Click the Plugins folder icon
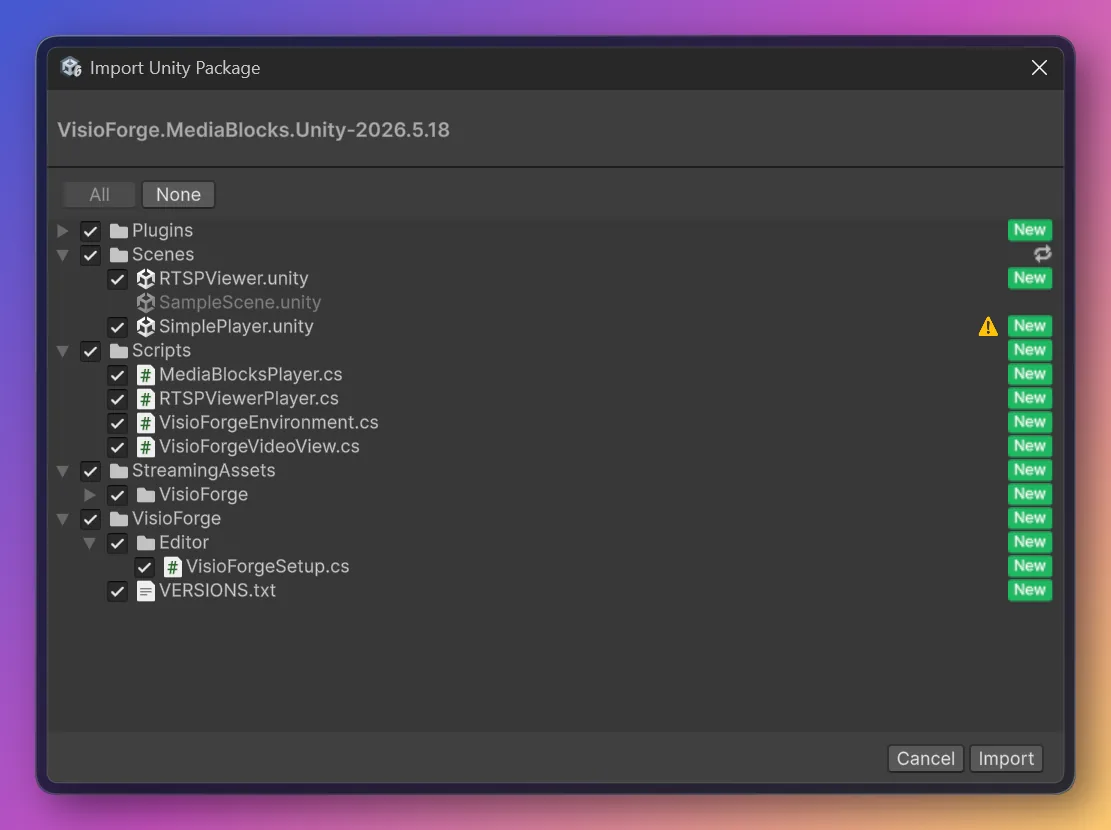This screenshot has height=830, width=1111. coord(118,231)
